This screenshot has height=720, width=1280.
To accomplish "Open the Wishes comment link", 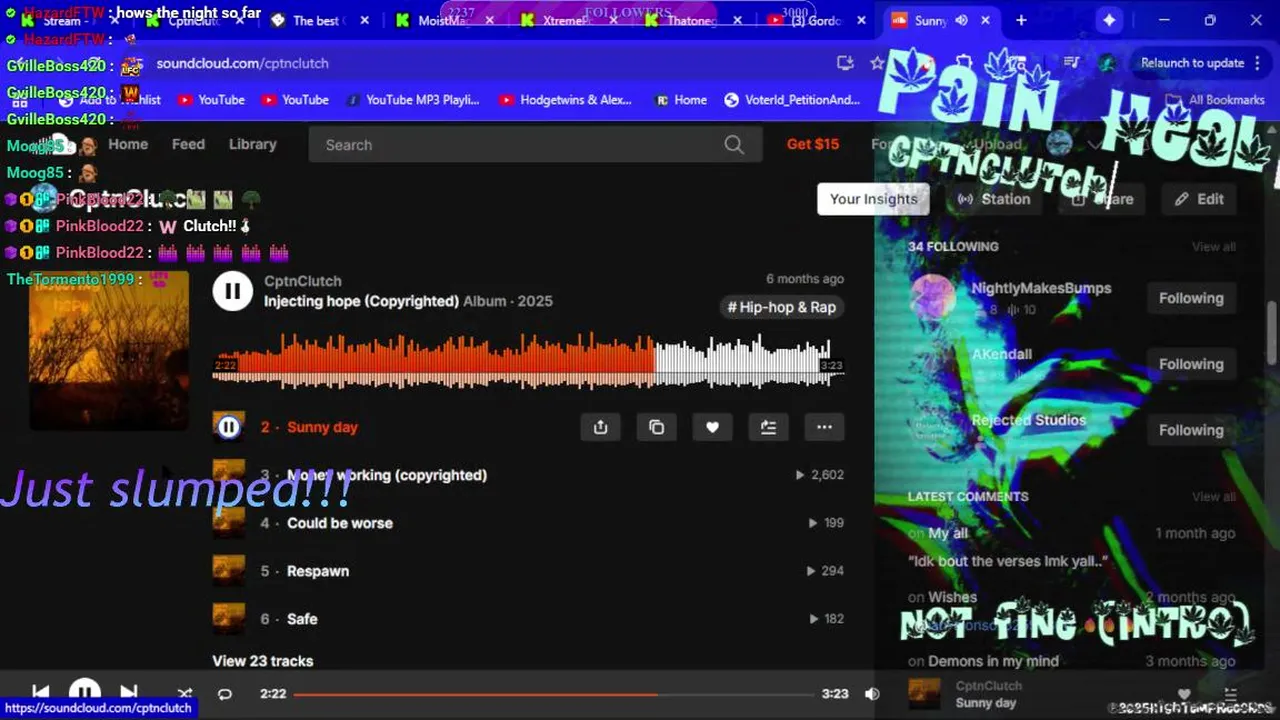I will coord(952,597).
